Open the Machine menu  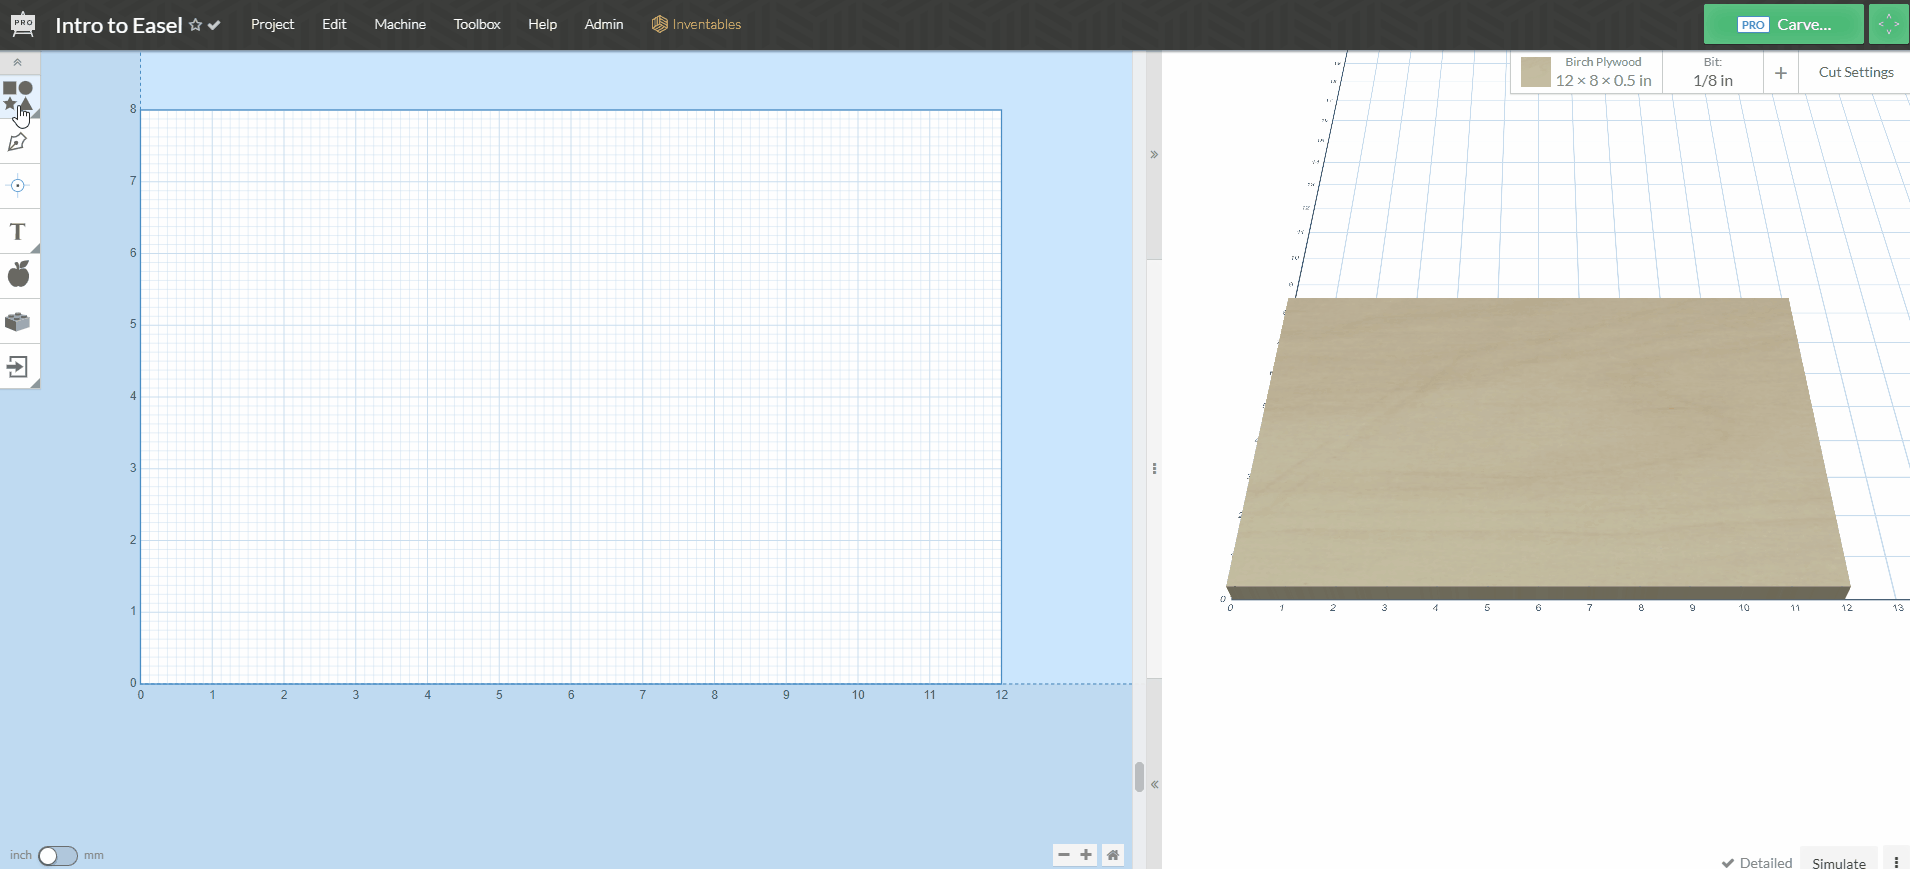[x=400, y=24]
